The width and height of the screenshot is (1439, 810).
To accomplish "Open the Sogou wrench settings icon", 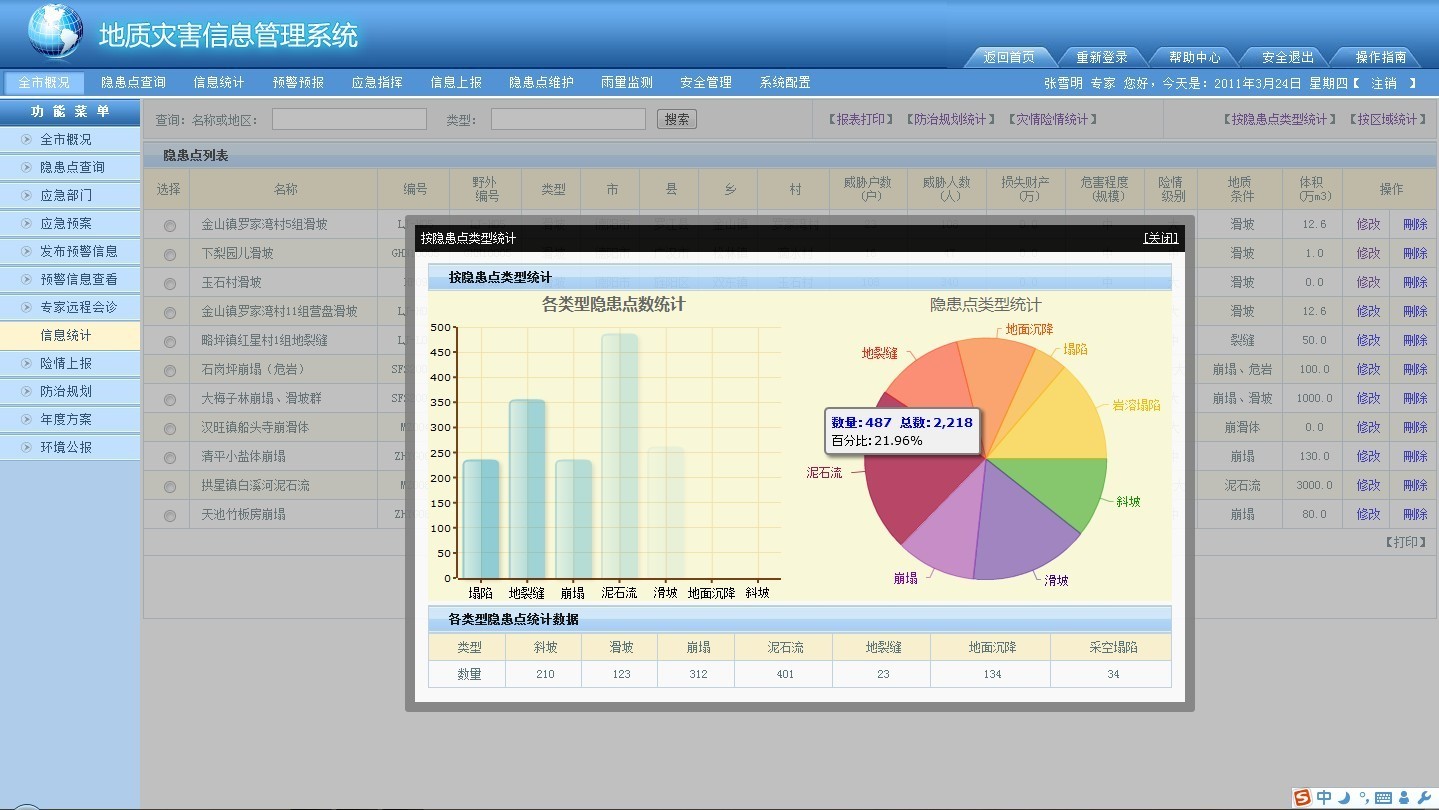I will (x=1424, y=797).
